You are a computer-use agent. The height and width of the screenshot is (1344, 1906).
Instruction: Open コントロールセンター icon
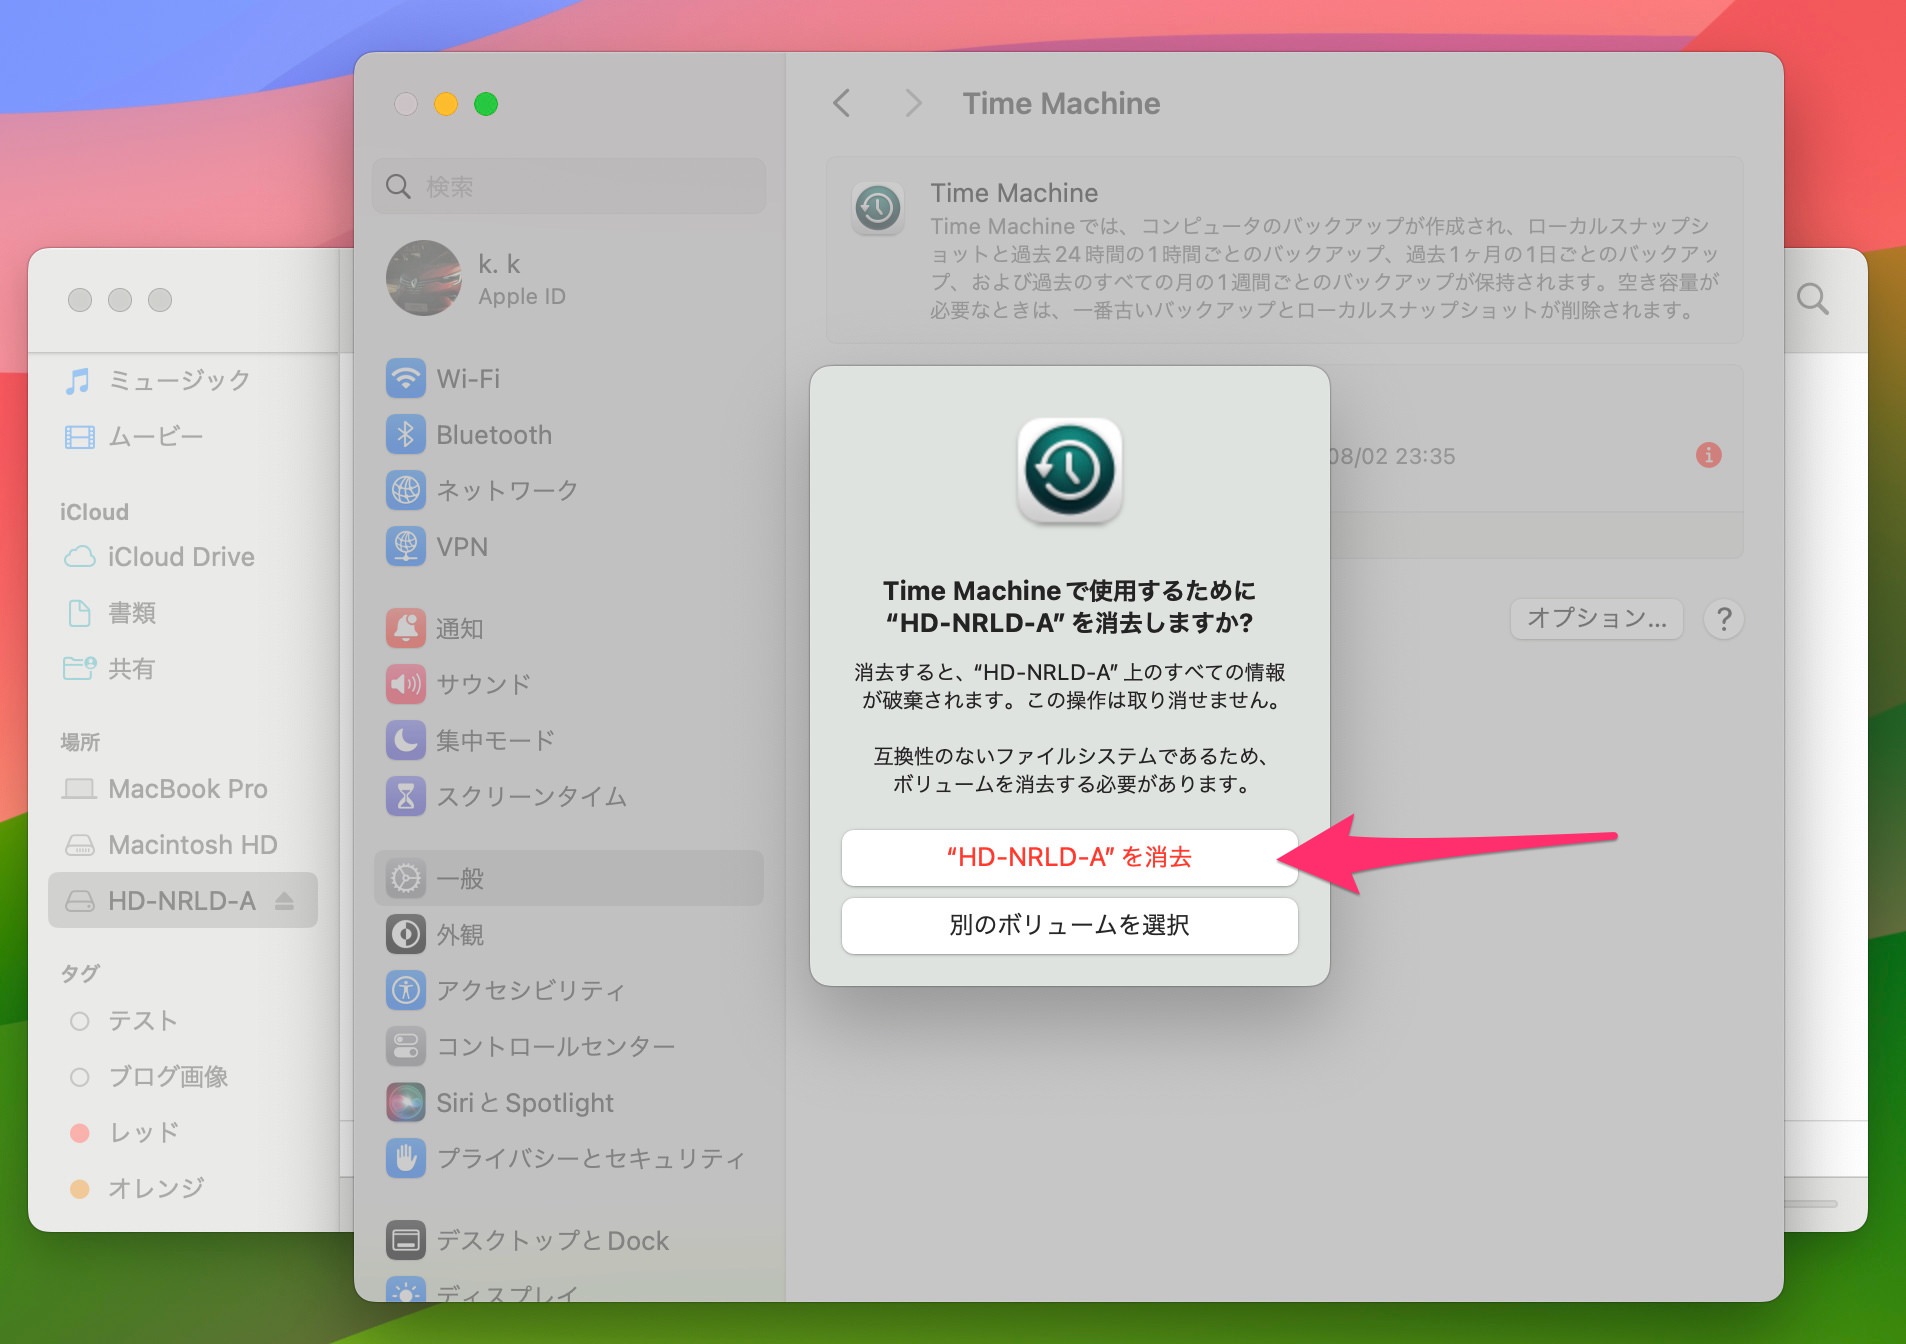pyautogui.click(x=405, y=1046)
